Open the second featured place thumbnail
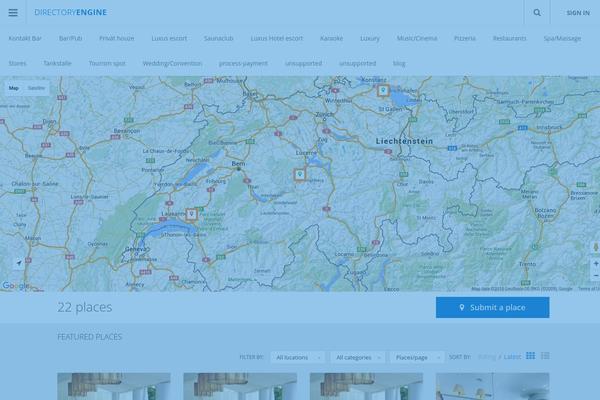600x400 pixels. tap(240, 387)
